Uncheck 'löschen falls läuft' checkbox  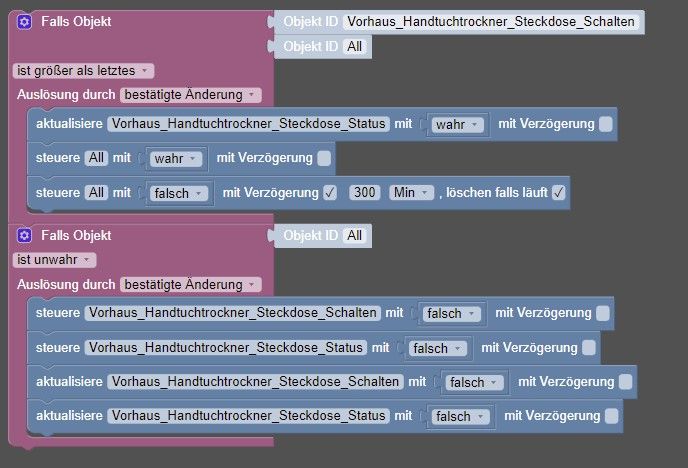click(559, 193)
